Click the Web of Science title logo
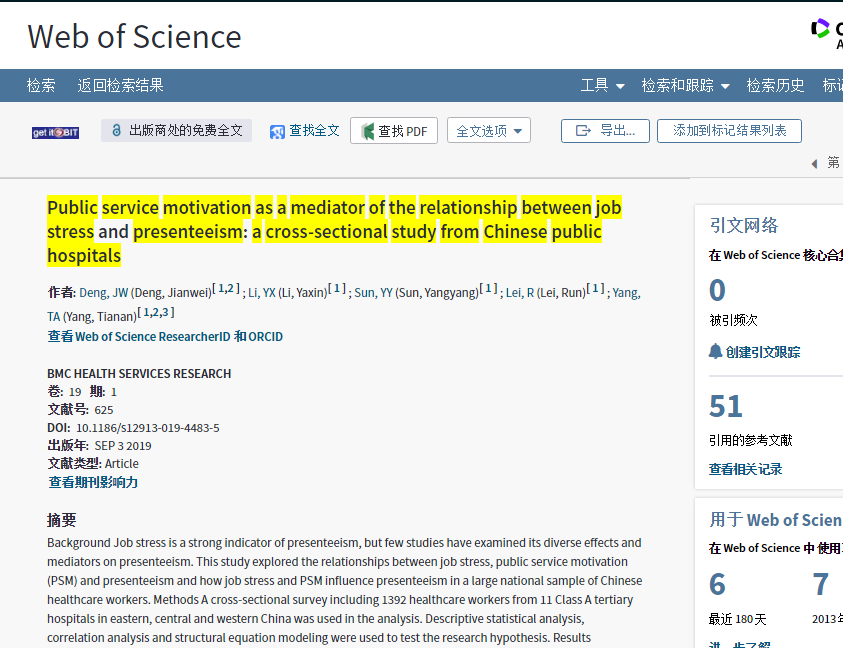Viewport: 843px width, 648px height. coord(134,37)
